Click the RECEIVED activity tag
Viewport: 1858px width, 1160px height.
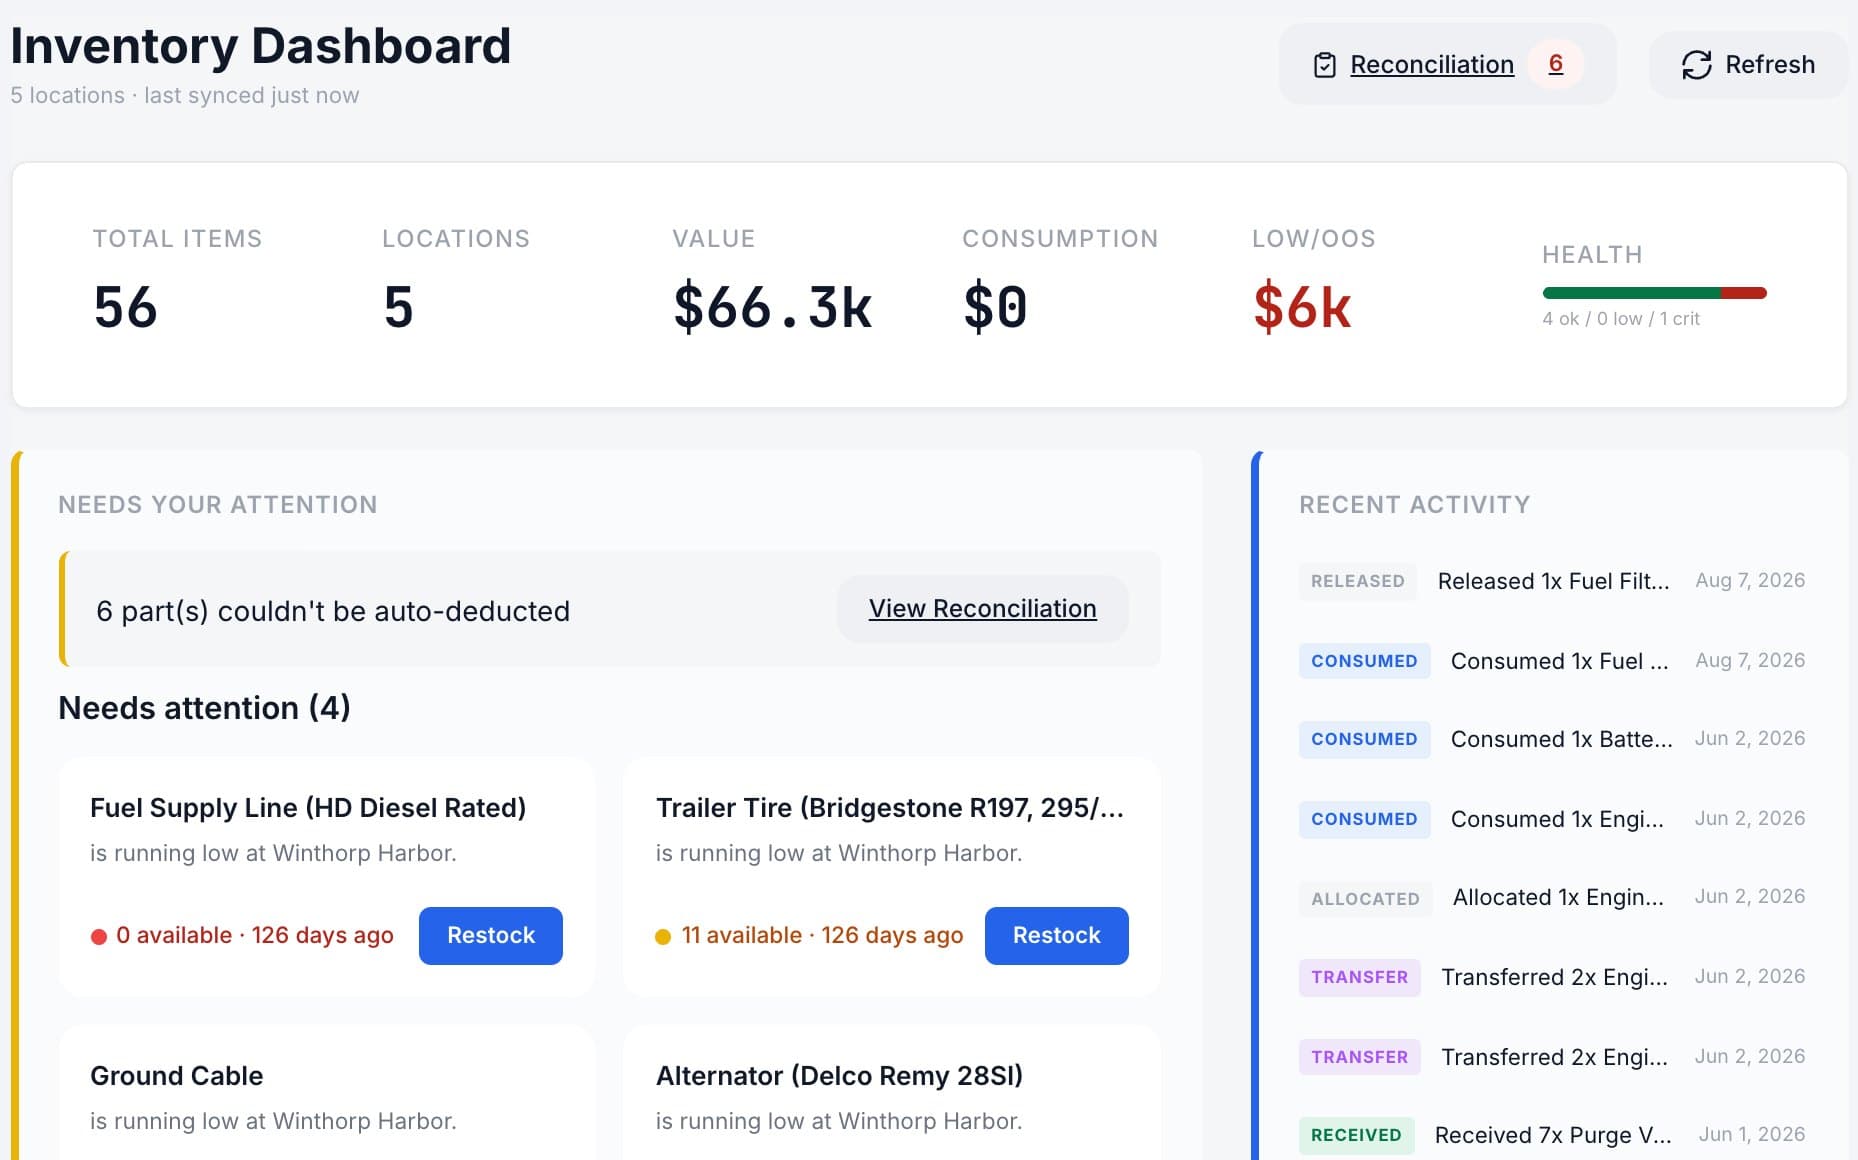coord(1356,1135)
